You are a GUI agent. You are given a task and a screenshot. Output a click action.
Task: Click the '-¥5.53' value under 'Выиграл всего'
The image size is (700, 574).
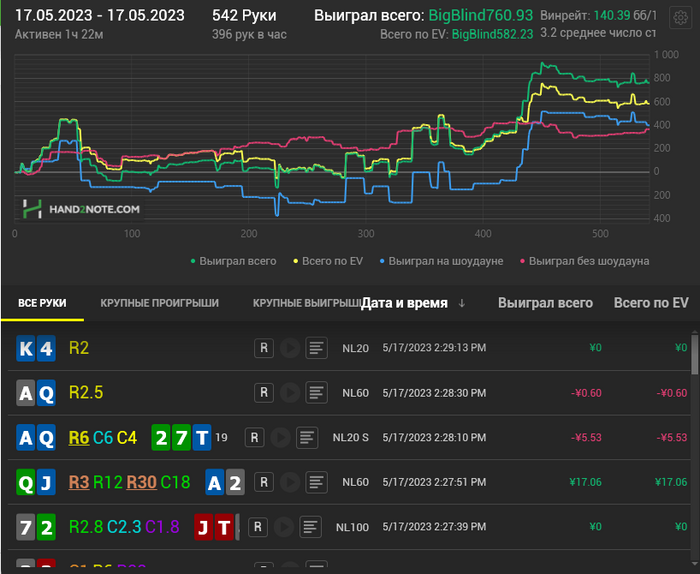pos(586,437)
